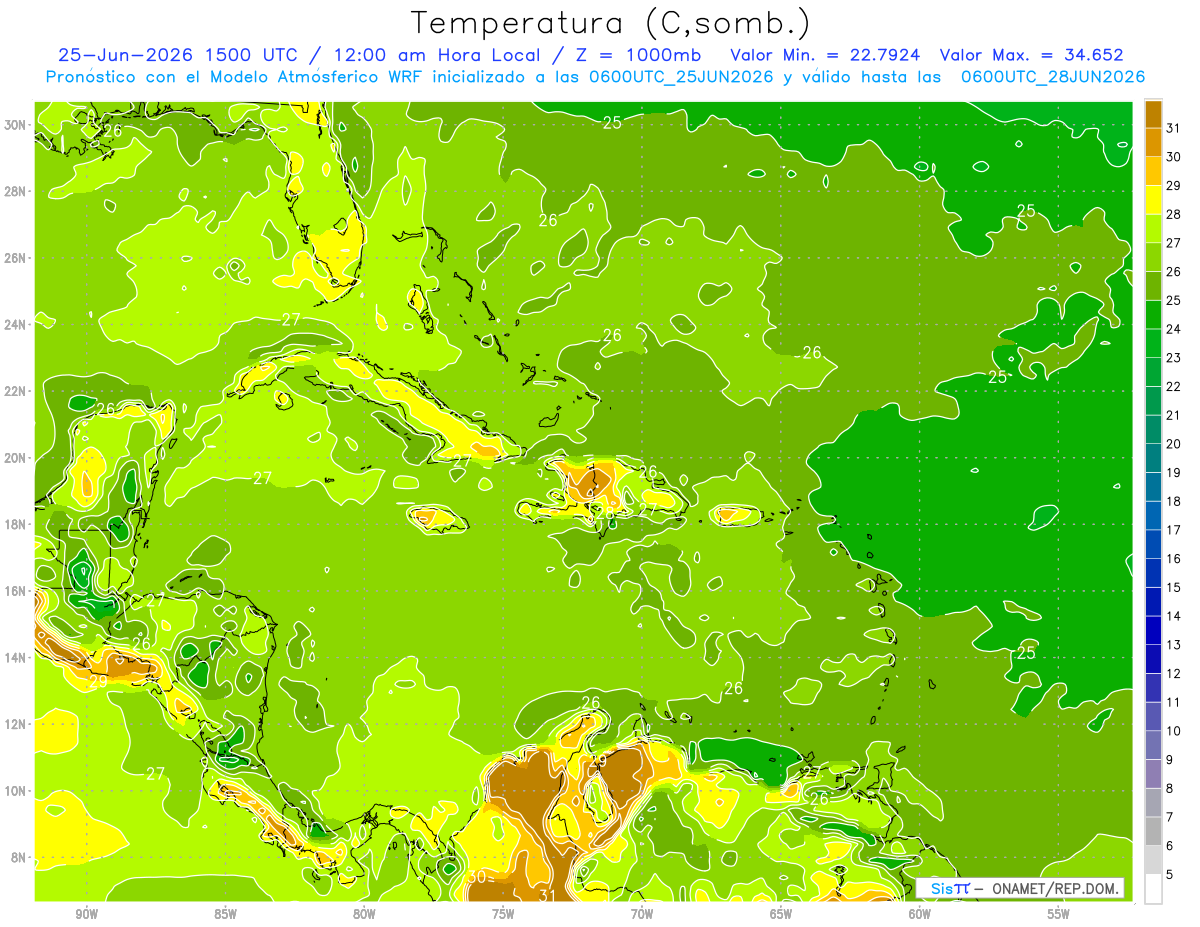Click the '14N' latitude axis label

tap(16, 657)
